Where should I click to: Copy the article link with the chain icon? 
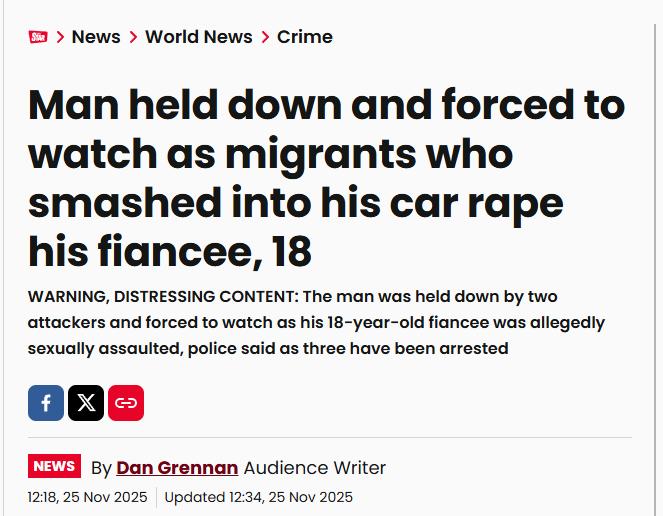pyautogui.click(x=126, y=403)
